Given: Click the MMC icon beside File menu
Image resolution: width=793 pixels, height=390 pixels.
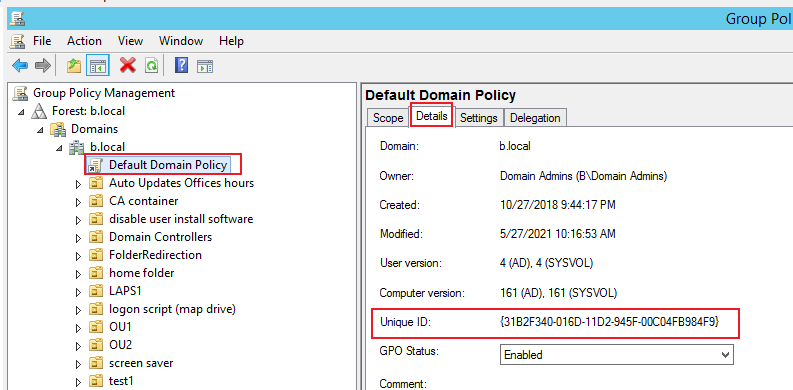Looking at the screenshot, I should point(18,41).
